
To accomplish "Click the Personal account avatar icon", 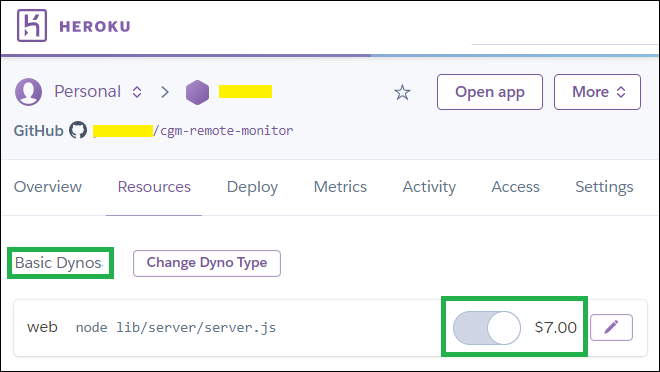I will coord(29,92).
